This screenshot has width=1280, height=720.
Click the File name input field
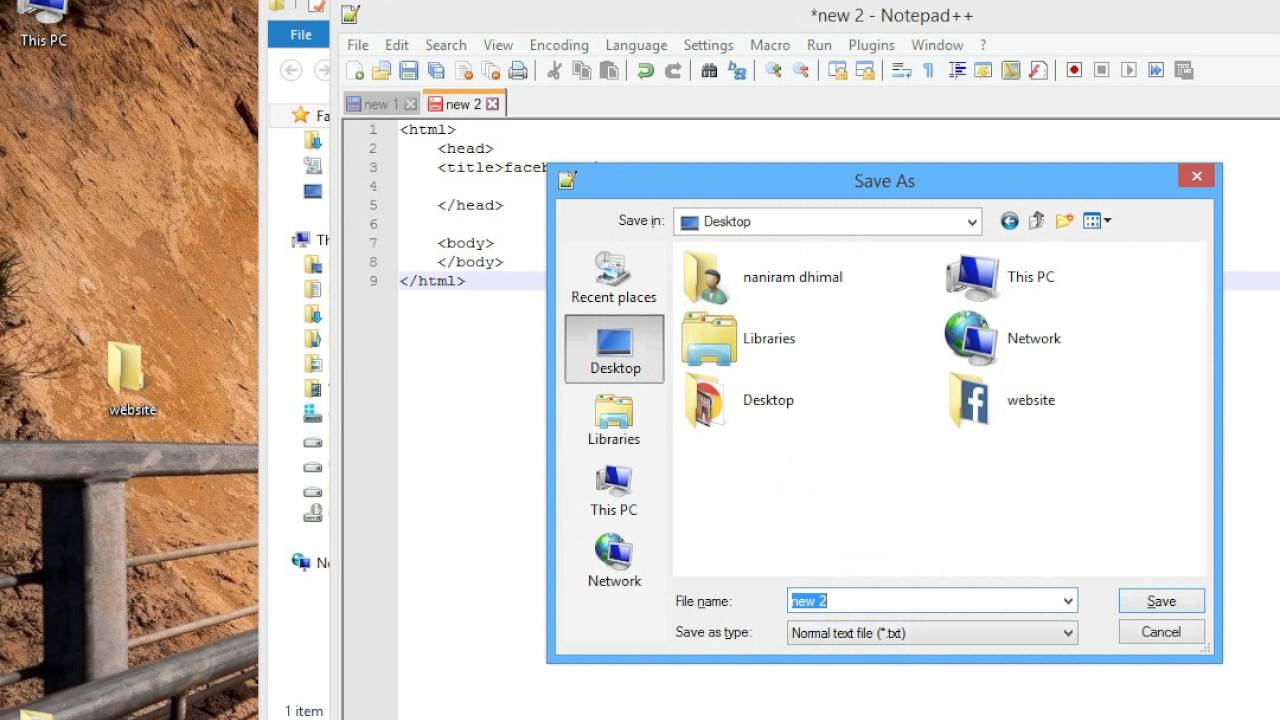[922, 601]
